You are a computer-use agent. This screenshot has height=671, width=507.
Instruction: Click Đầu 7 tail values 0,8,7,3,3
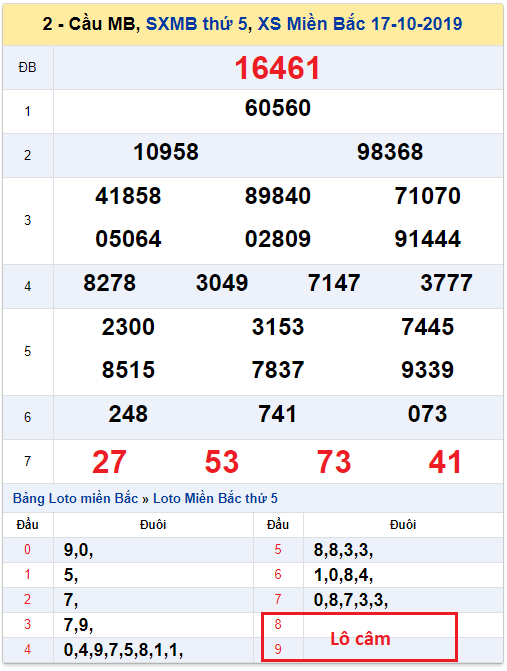pos(351,600)
